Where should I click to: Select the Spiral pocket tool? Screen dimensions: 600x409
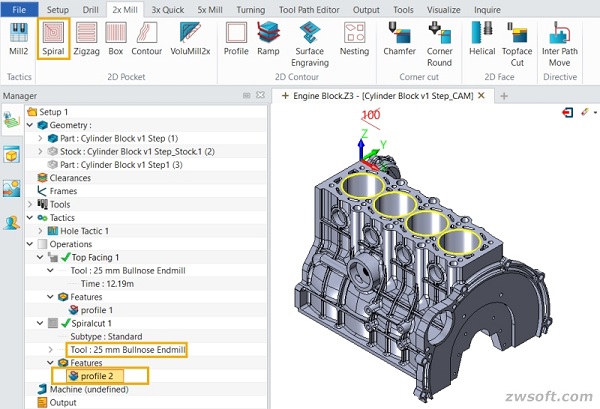(53, 38)
